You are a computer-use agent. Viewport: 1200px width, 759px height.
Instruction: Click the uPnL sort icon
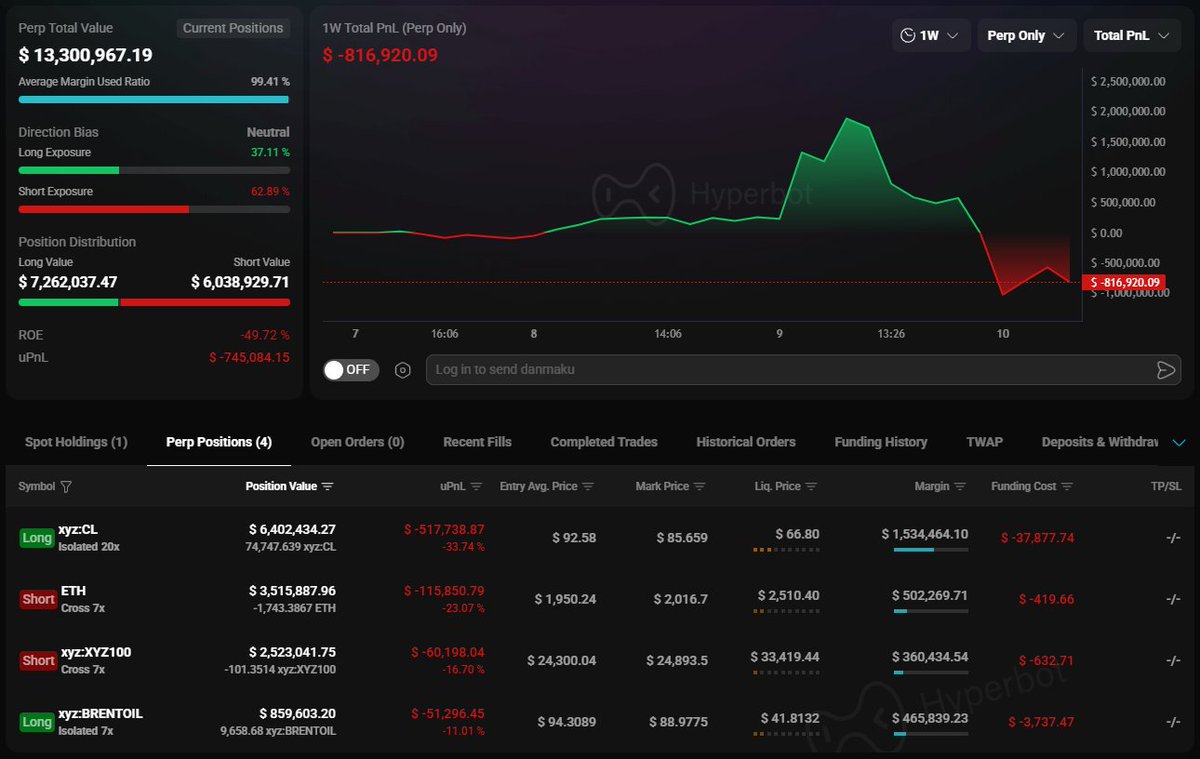(x=476, y=487)
